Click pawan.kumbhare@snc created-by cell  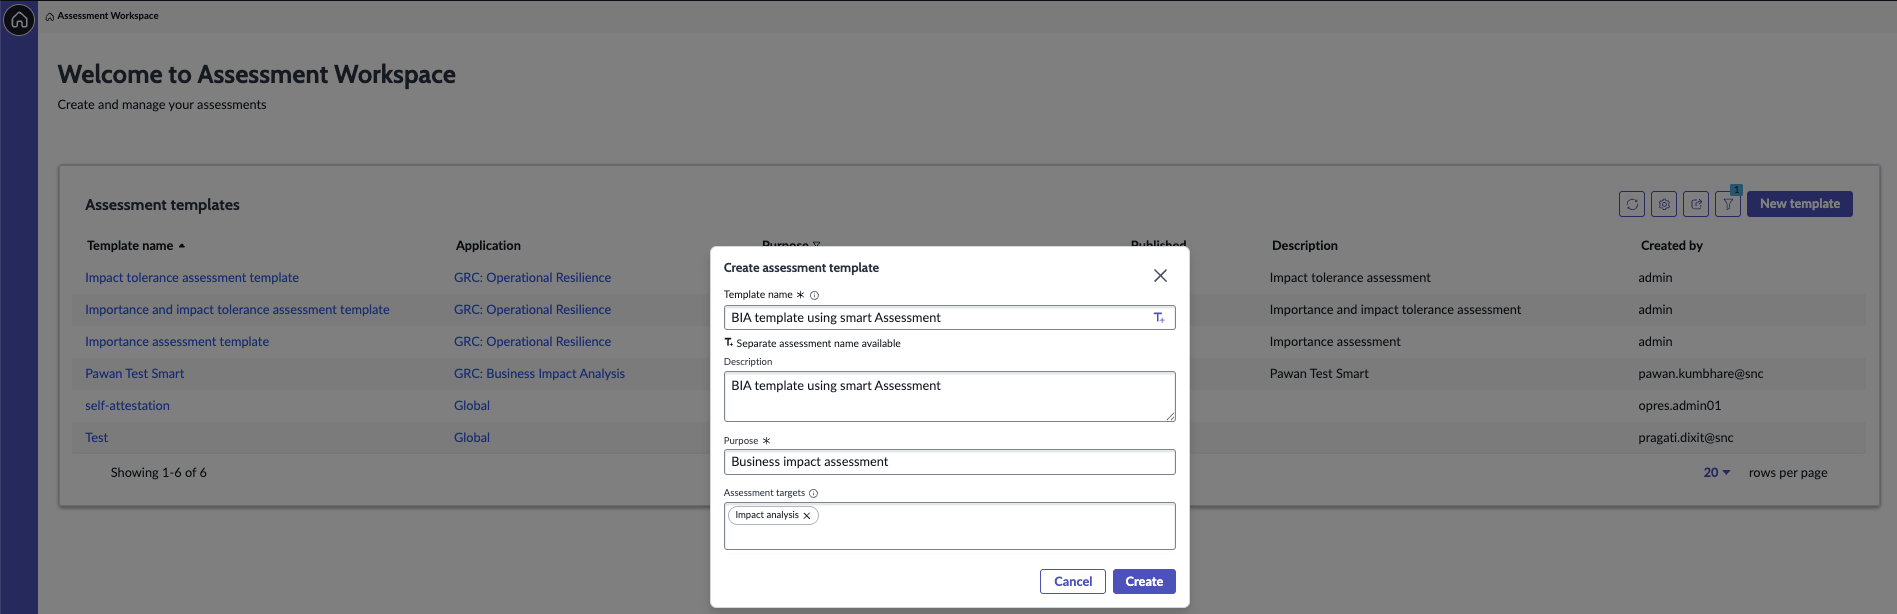point(1700,374)
